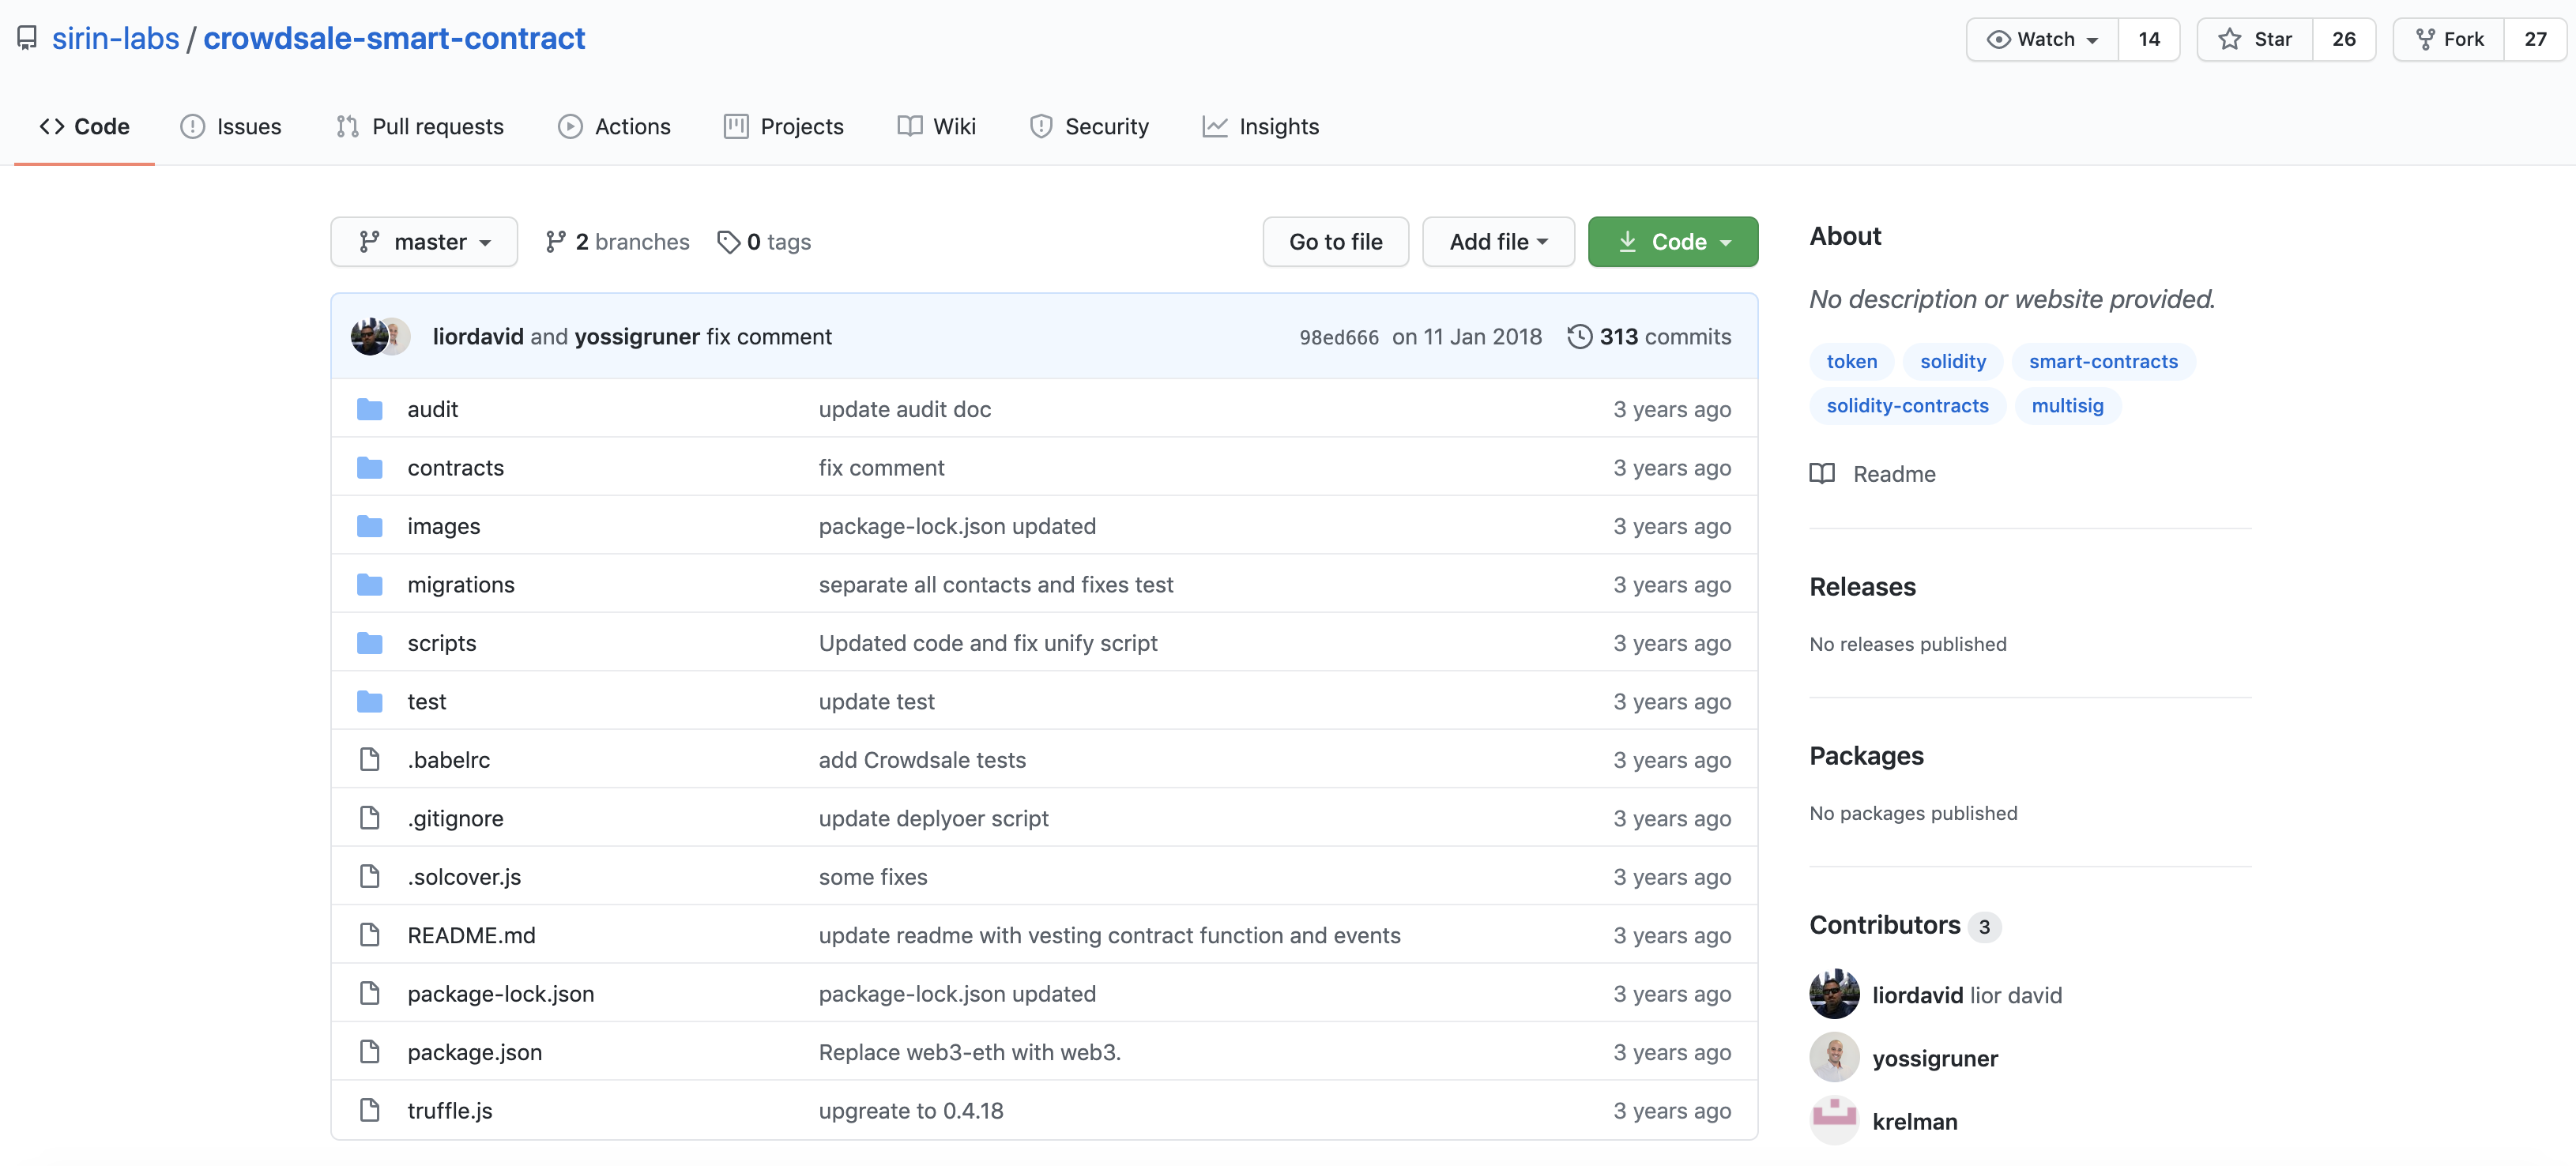The image size is (2576, 1166).
Task: Click the file icon next to .solcover.js
Action: (x=370, y=877)
